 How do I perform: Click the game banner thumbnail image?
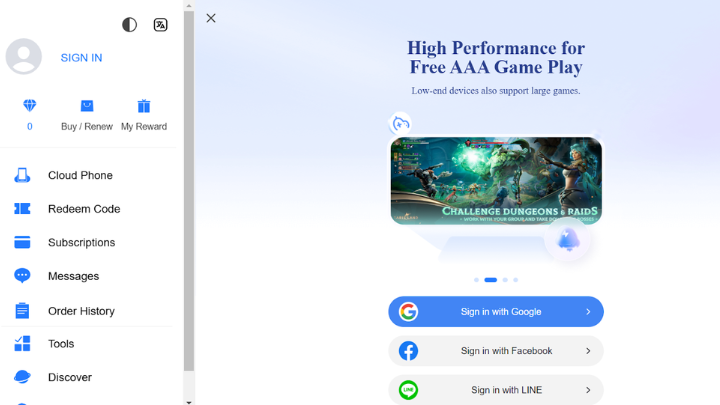click(496, 181)
